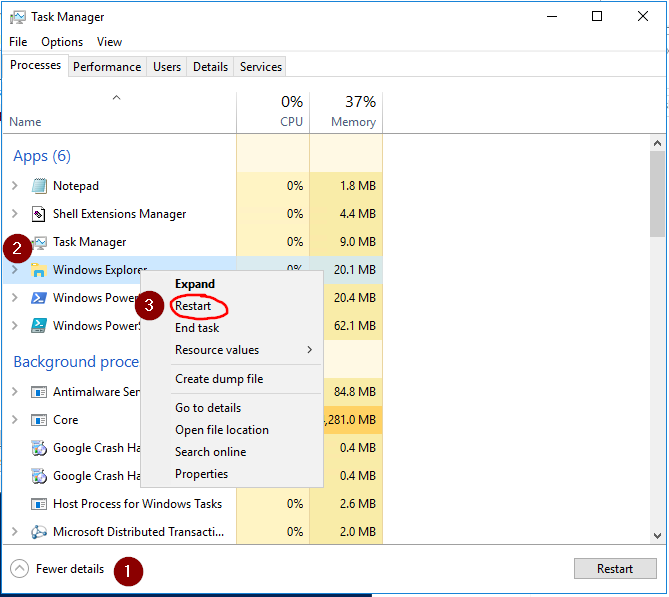This screenshot has width=669, height=597.
Task: Click the Windows Explorer folder icon
Action: point(39,270)
